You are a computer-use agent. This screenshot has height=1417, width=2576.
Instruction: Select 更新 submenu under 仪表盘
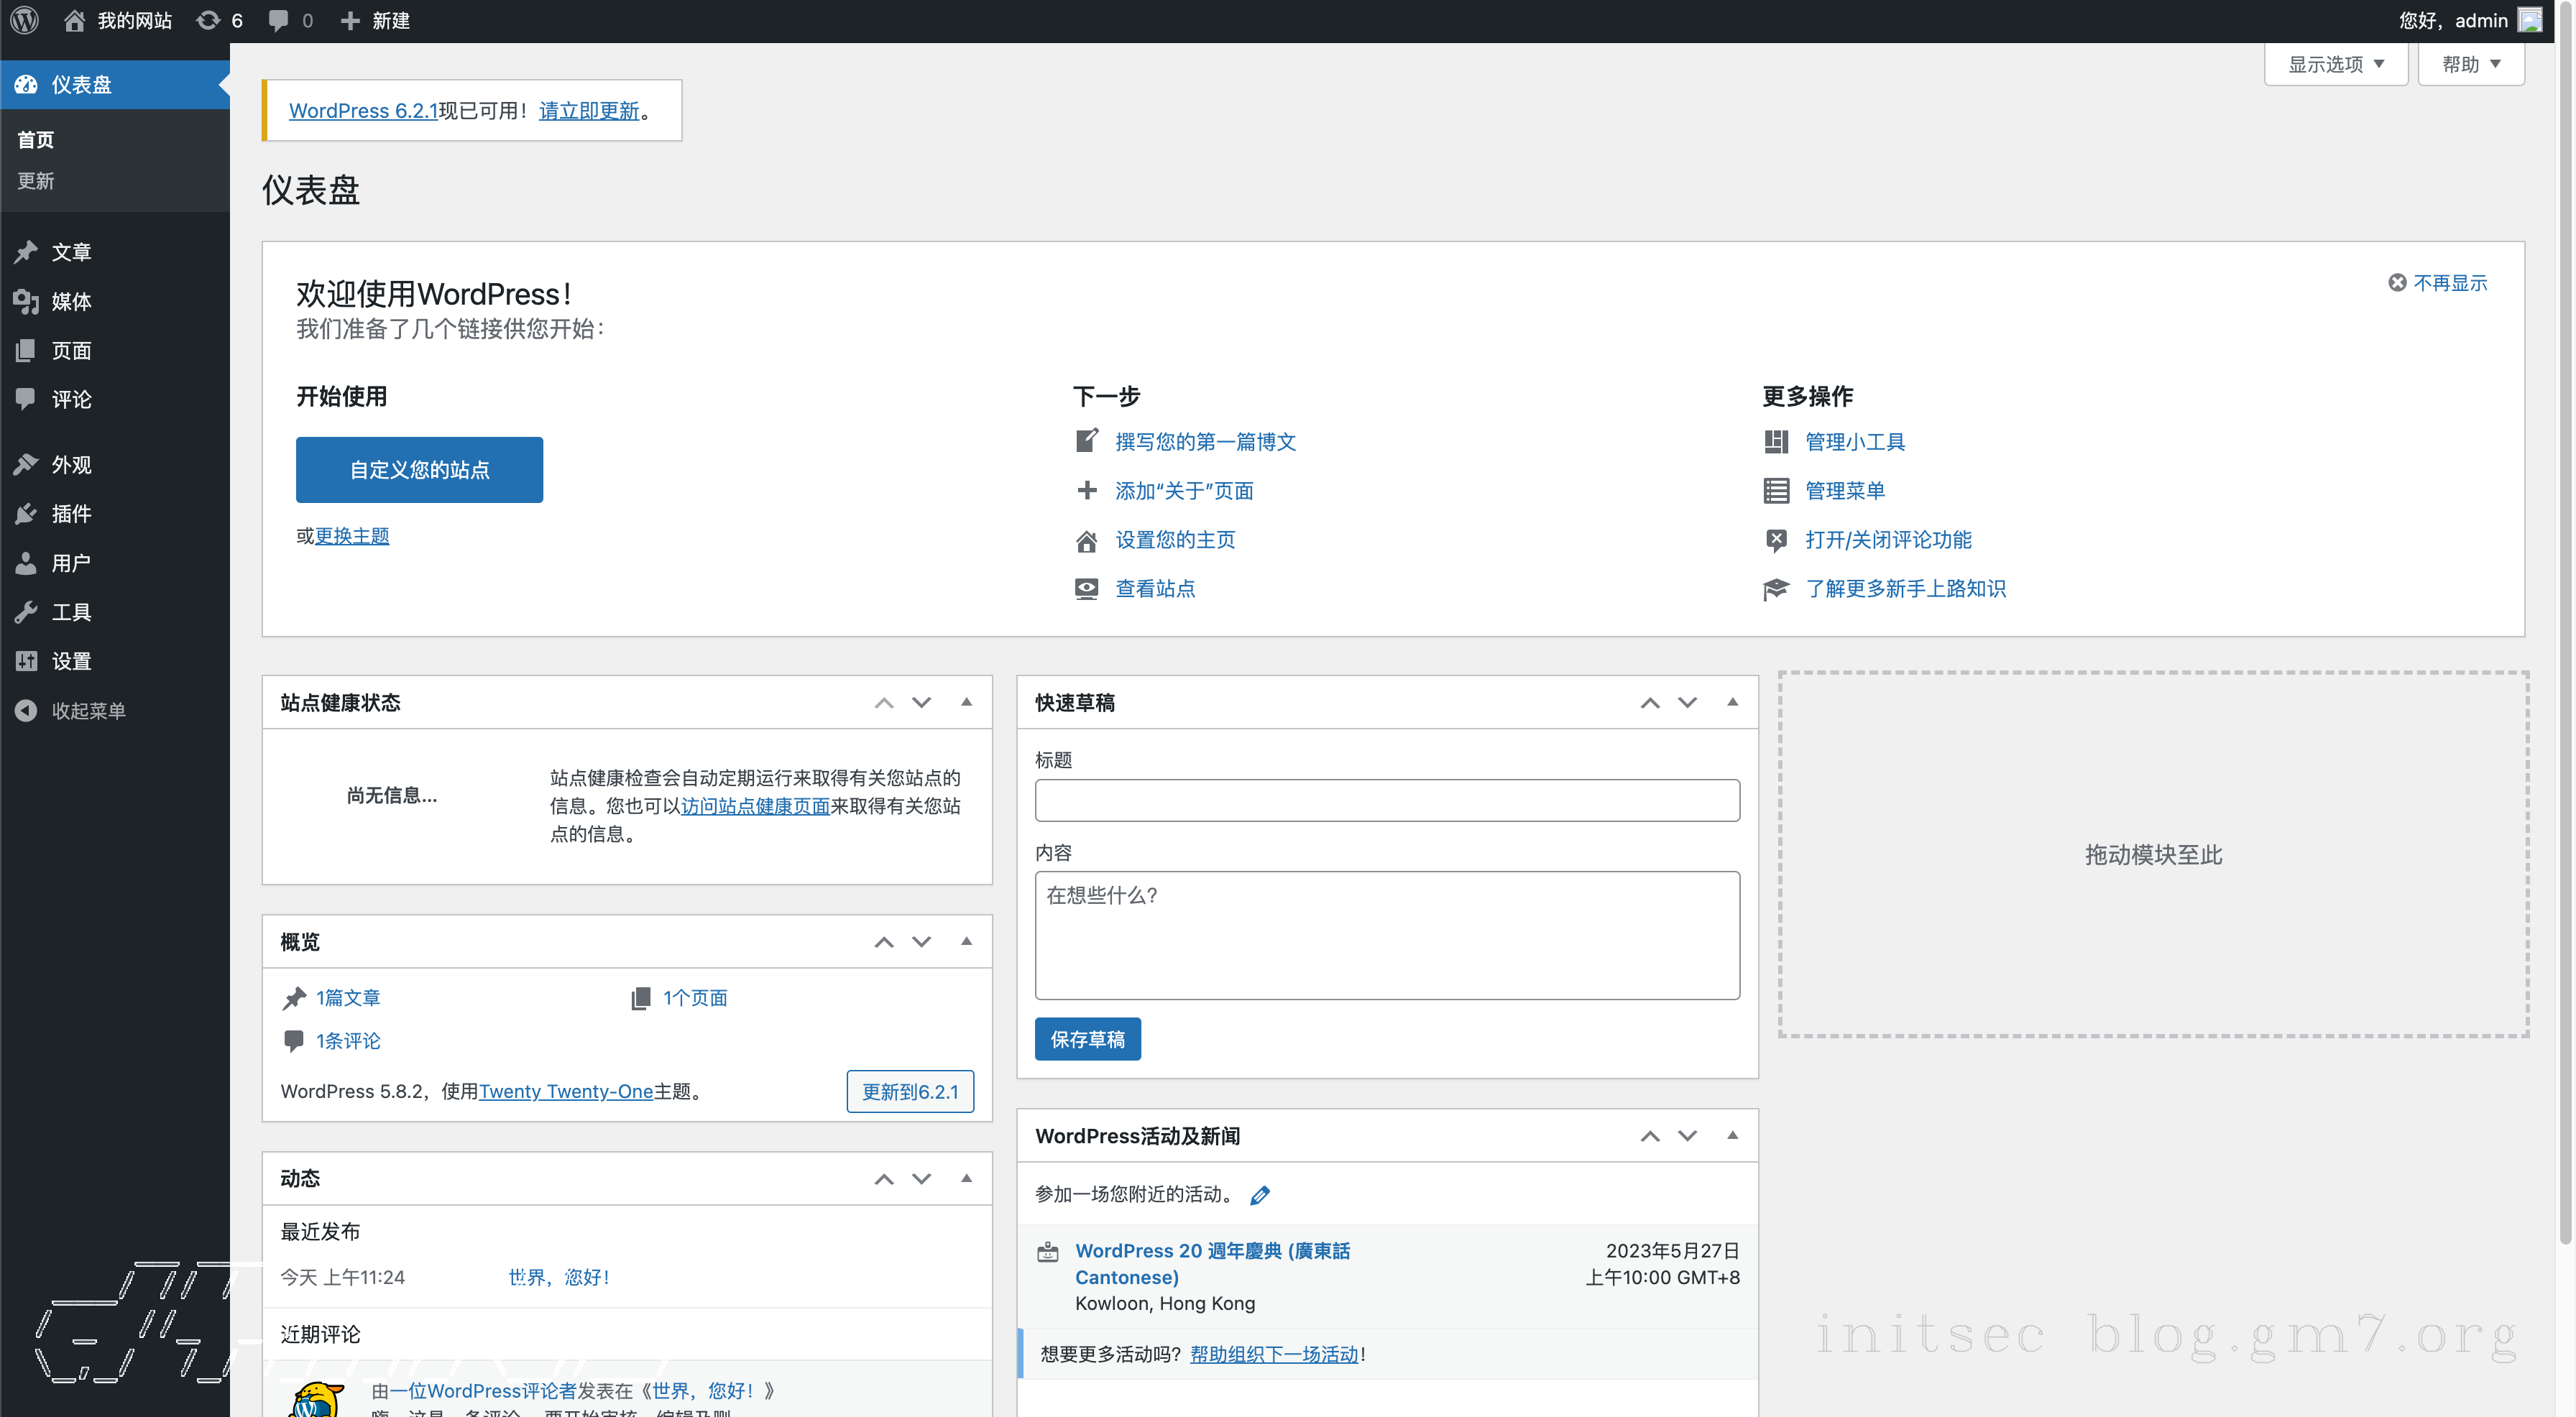pyautogui.click(x=36, y=181)
